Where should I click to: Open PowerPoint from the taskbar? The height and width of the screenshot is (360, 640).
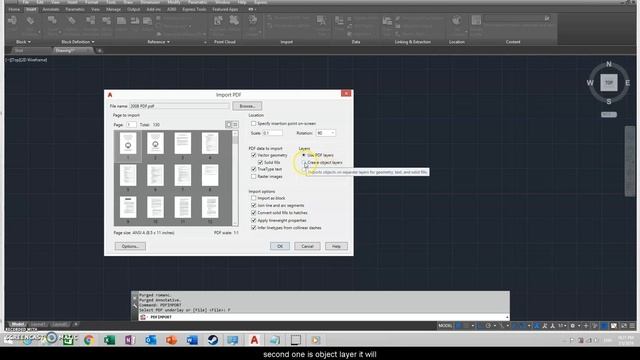(171, 340)
